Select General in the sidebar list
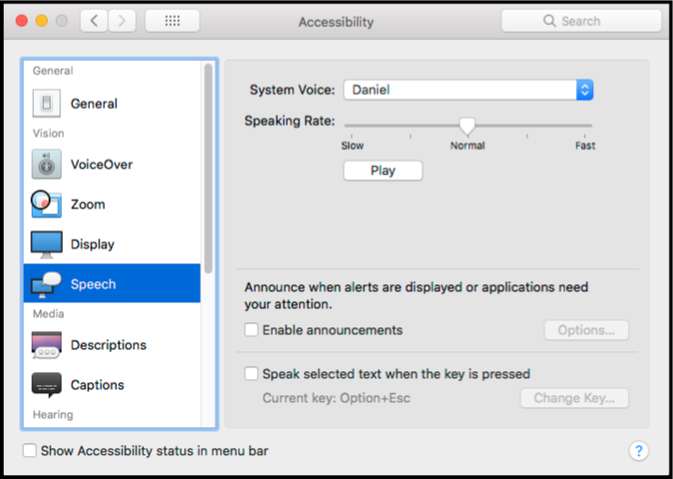This screenshot has width=673, height=479. (x=112, y=103)
